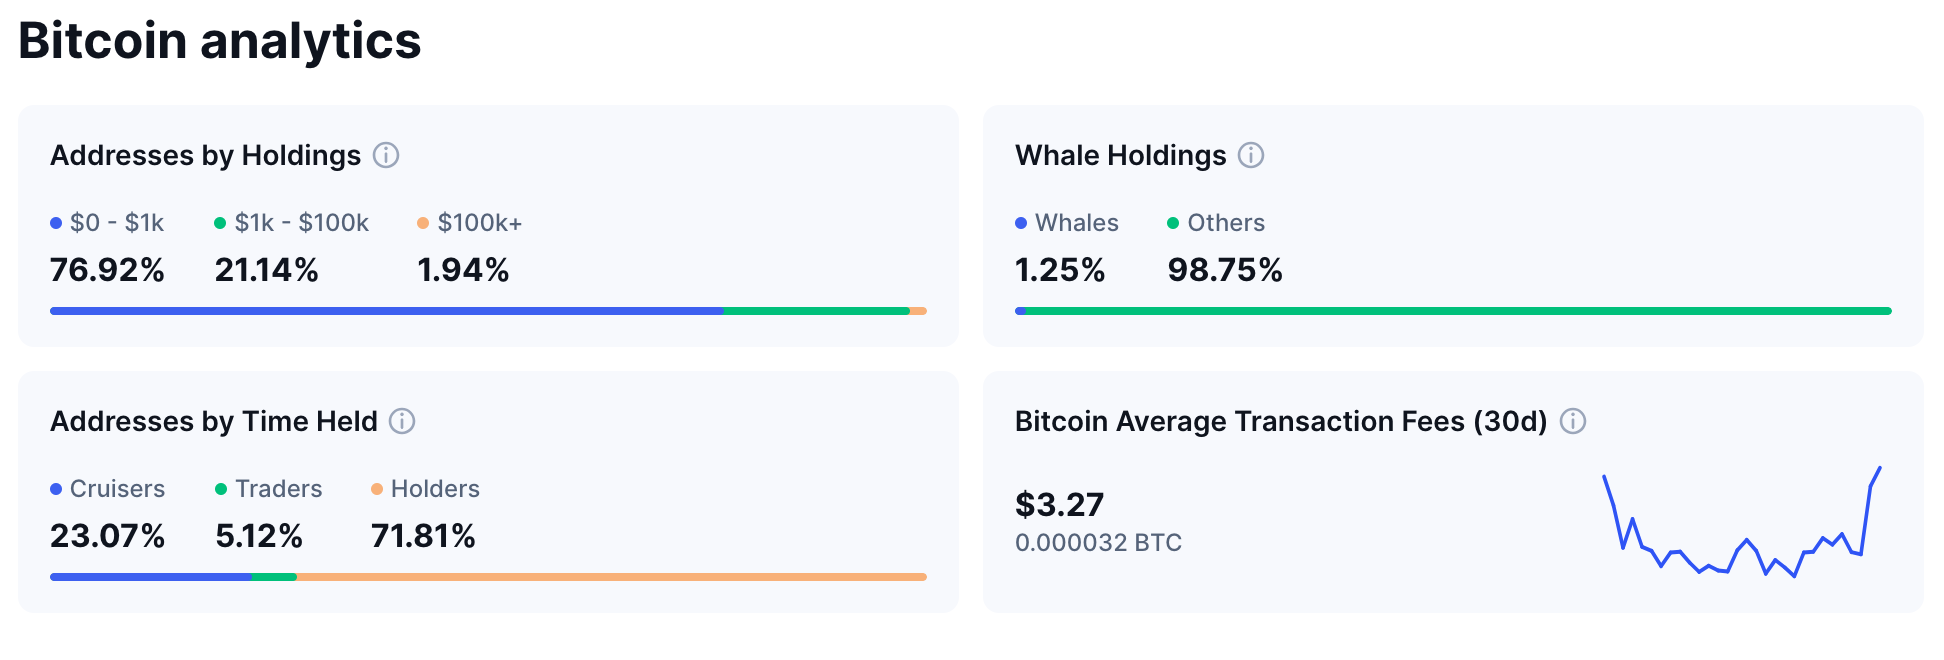The width and height of the screenshot is (1944, 660).
Task: Select the Traders legend label
Action: [x=278, y=489]
